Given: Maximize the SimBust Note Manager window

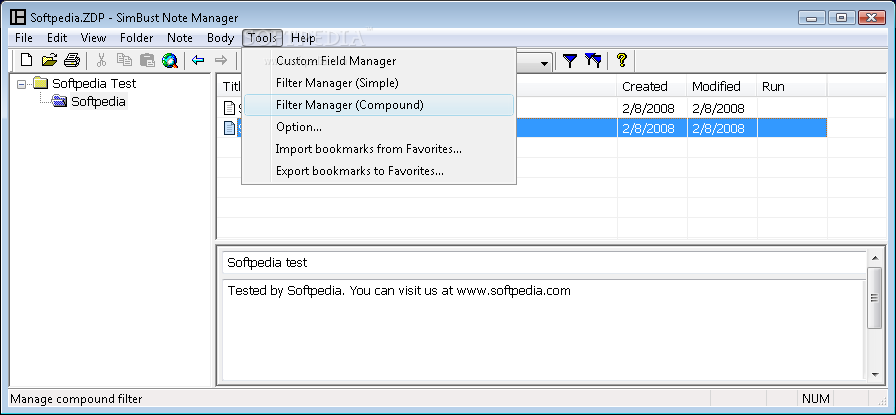Looking at the screenshot, I should click(x=841, y=17).
